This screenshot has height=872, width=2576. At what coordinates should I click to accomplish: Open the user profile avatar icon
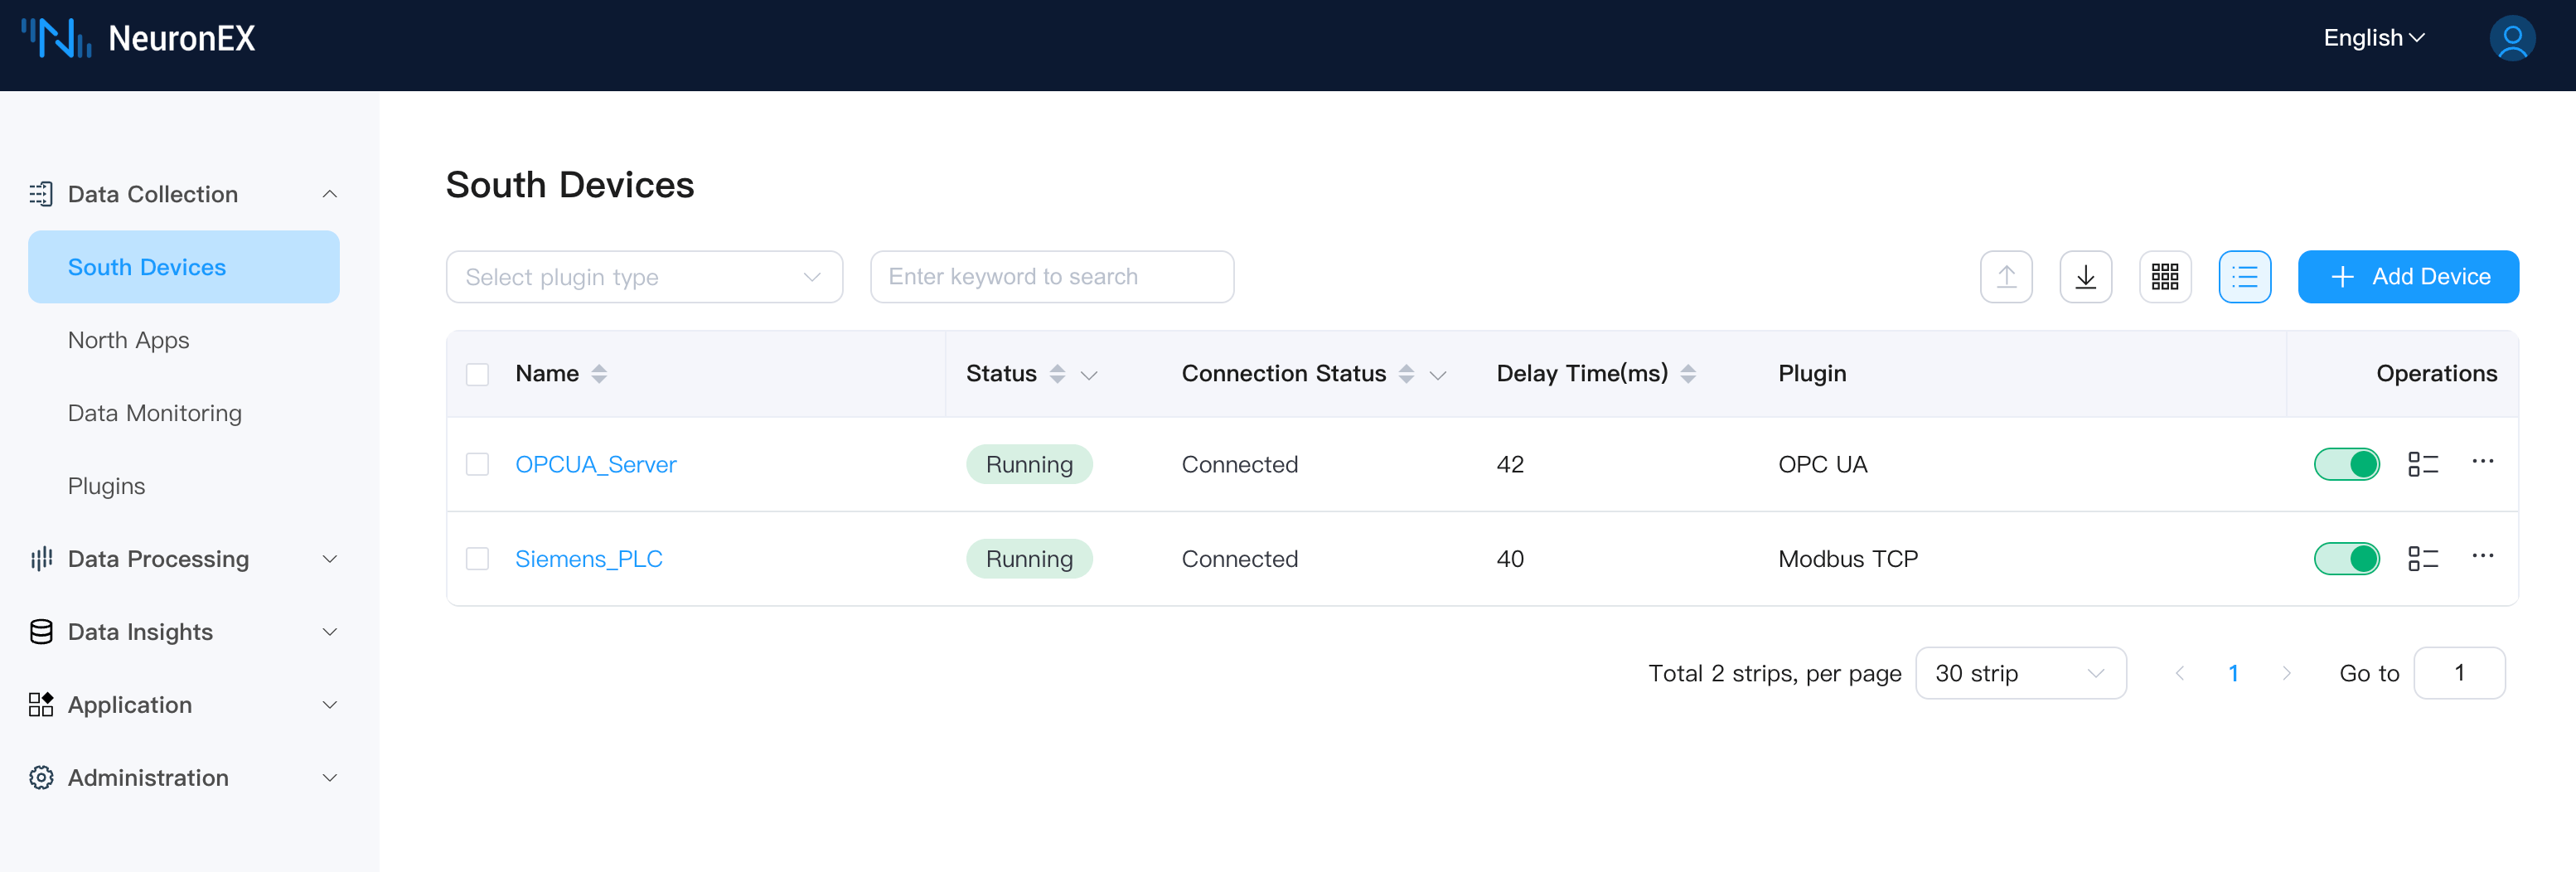2511,39
